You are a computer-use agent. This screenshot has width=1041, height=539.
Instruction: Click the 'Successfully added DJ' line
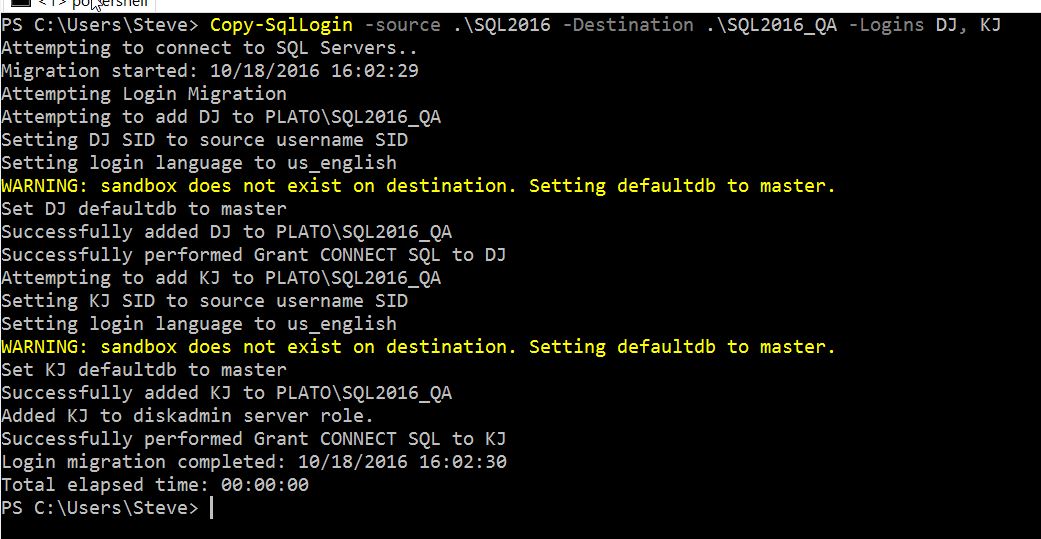tap(226, 232)
